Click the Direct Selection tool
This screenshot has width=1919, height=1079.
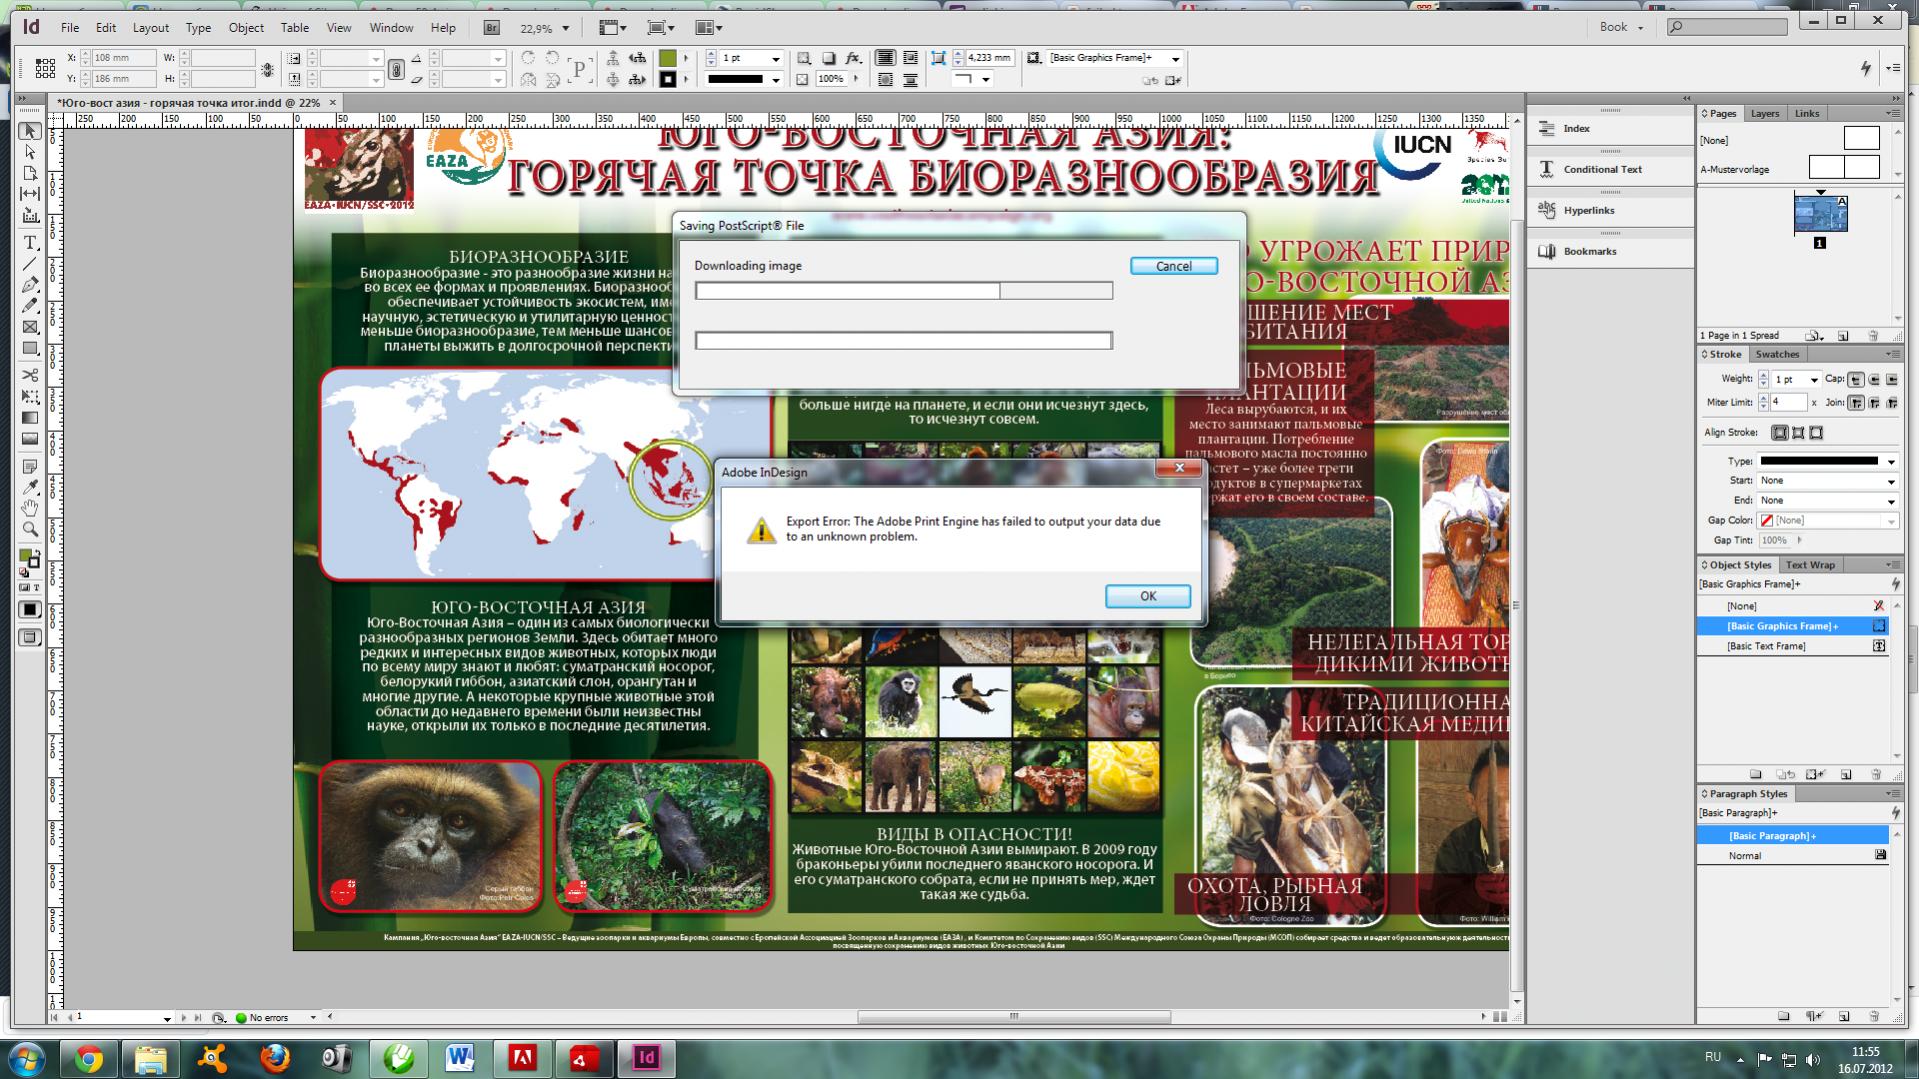(x=30, y=152)
